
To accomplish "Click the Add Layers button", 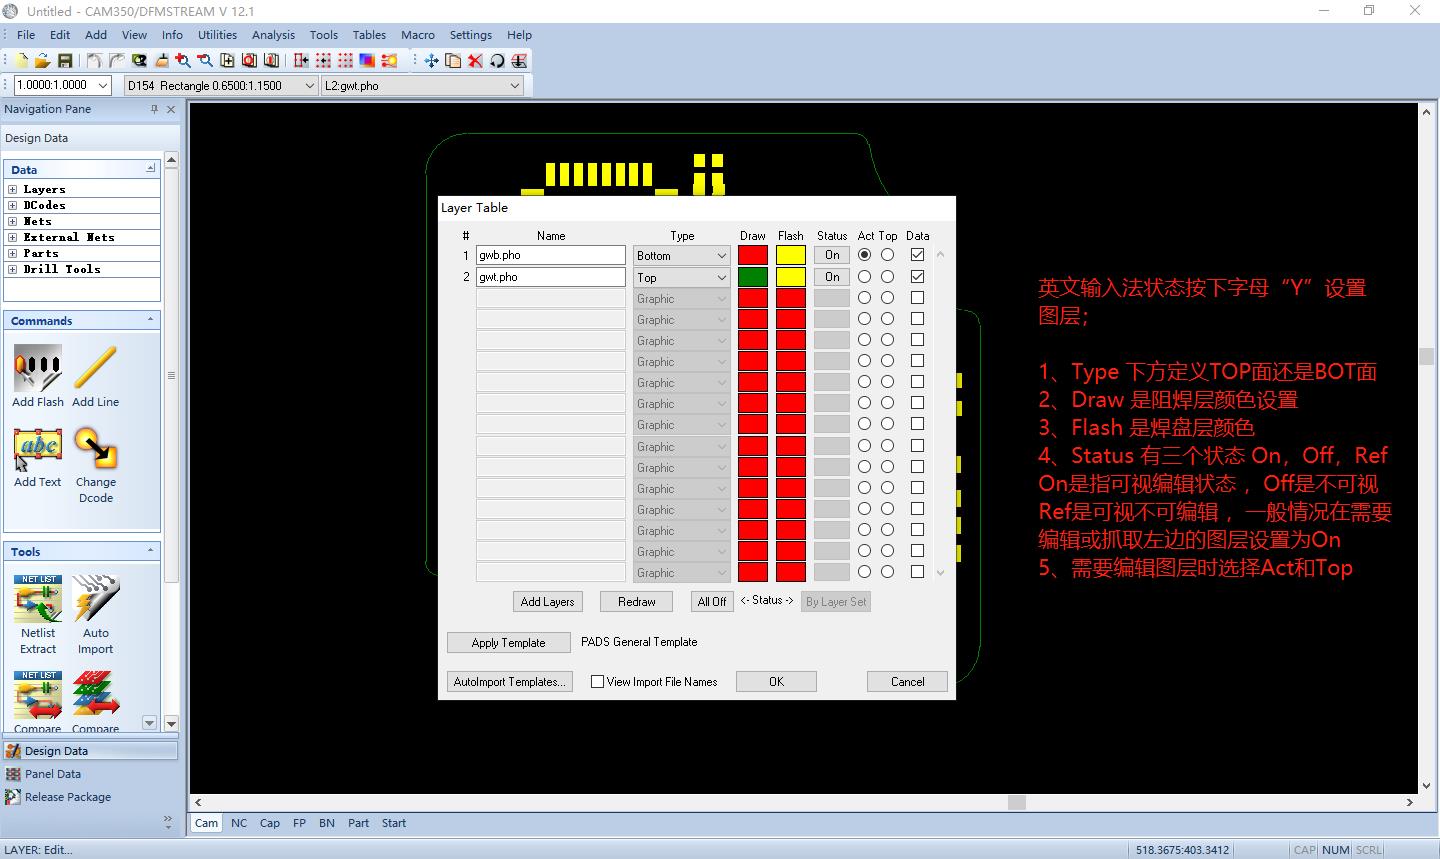I will 547,602.
